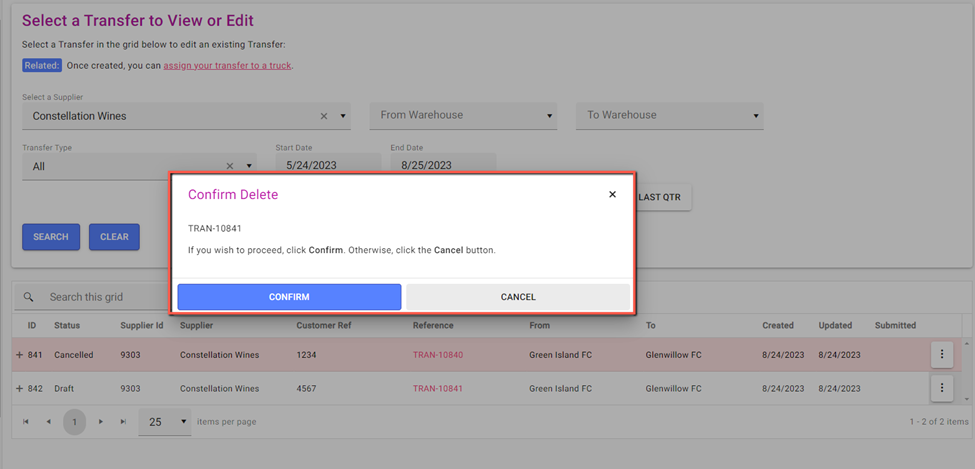Screen dimensions: 975x469
Task: Click the Start Date field
Action: click(x=328, y=165)
